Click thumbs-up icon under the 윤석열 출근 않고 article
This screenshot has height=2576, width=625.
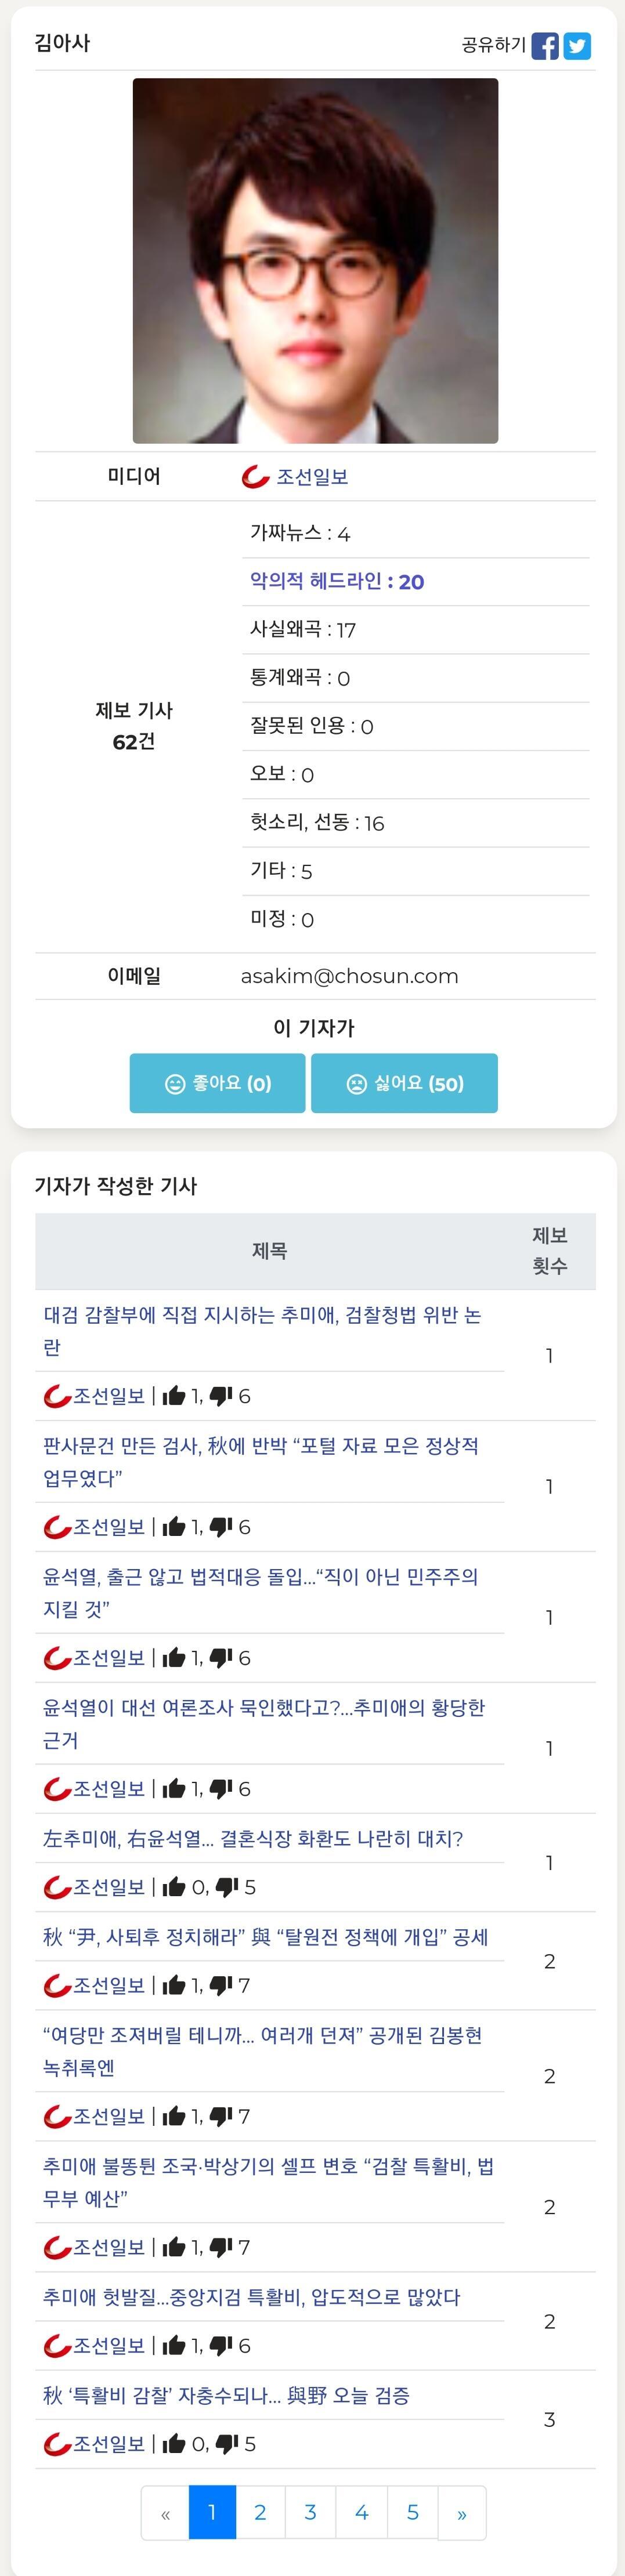coord(174,1658)
